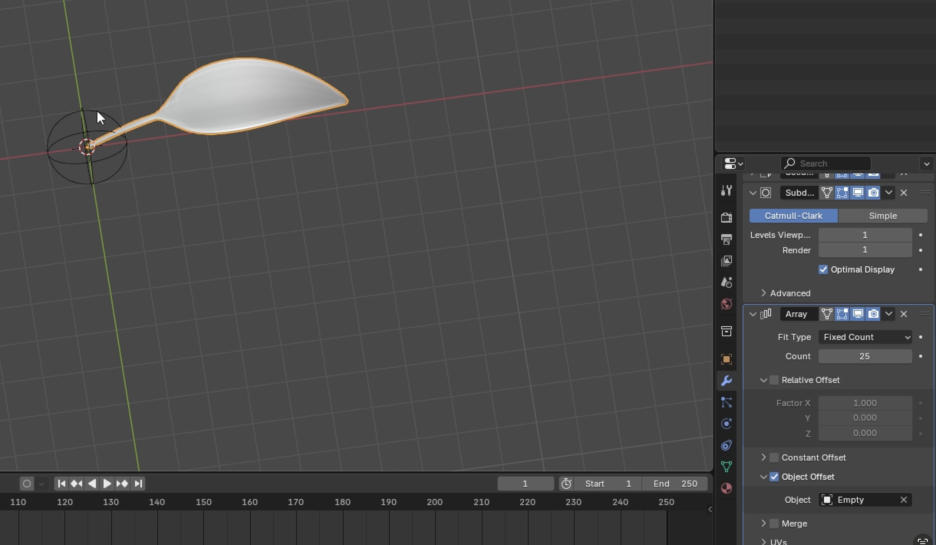Open the properties editor type dropdown

coord(733,163)
